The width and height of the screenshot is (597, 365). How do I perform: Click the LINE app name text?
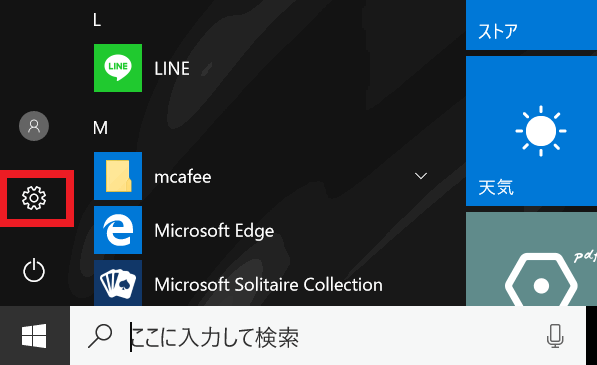(172, 69)
